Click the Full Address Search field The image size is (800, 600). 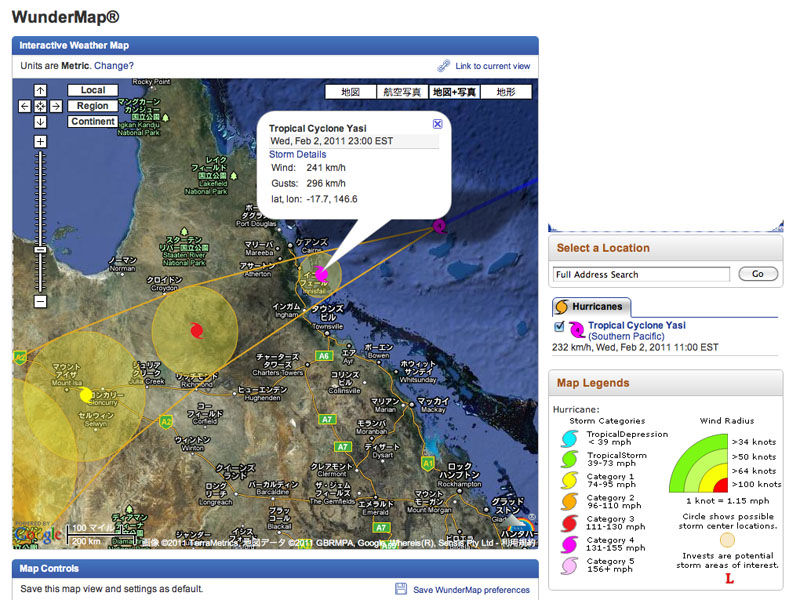coord(641,274)
